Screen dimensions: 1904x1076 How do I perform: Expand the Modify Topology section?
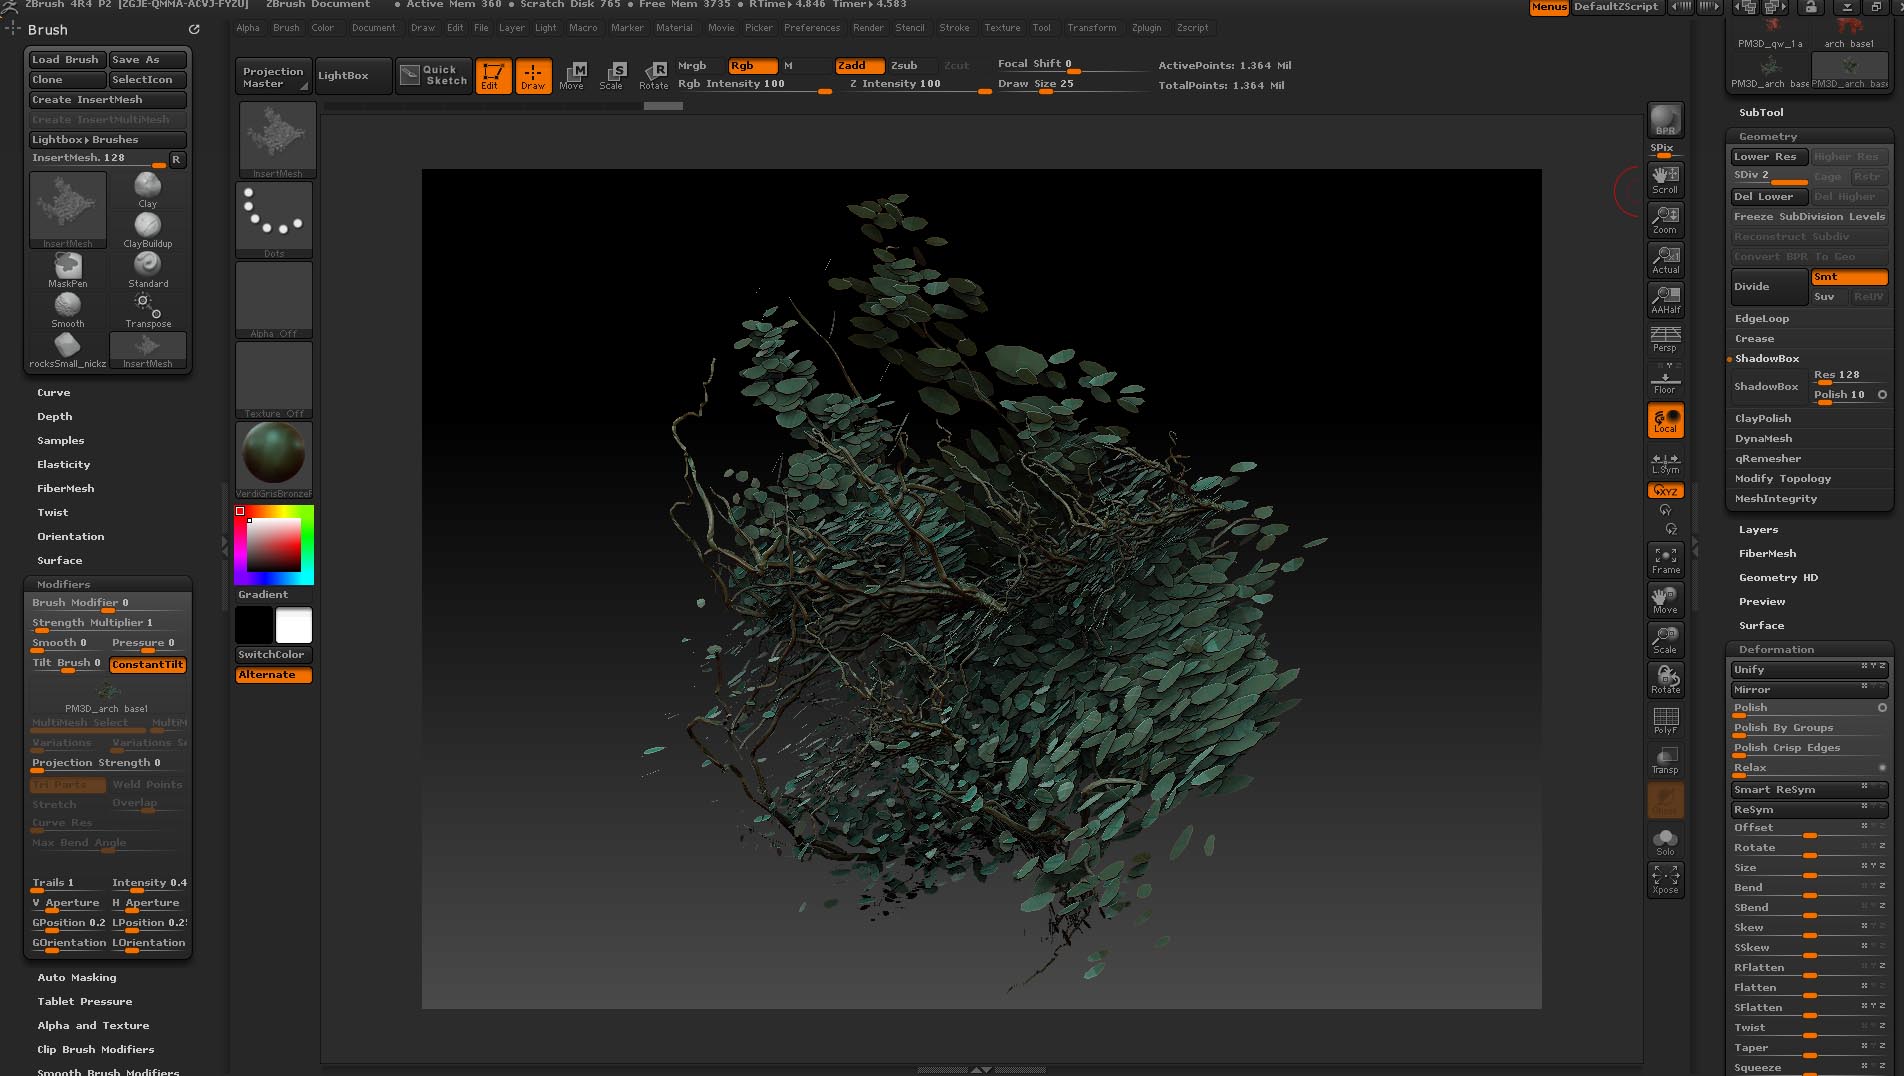pos(1783,479)
